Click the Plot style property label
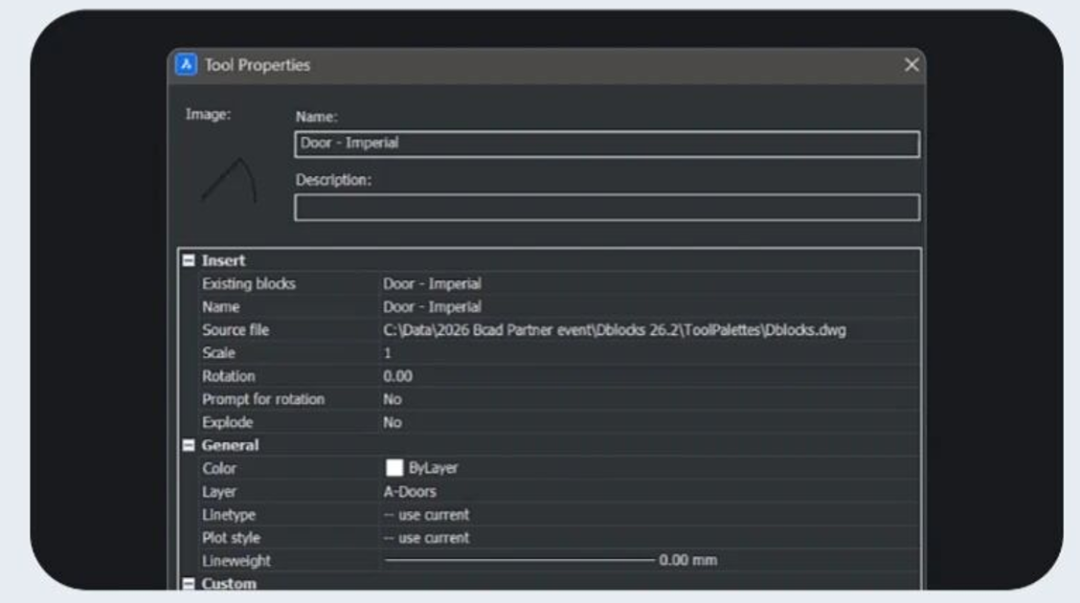 [231, 538]
